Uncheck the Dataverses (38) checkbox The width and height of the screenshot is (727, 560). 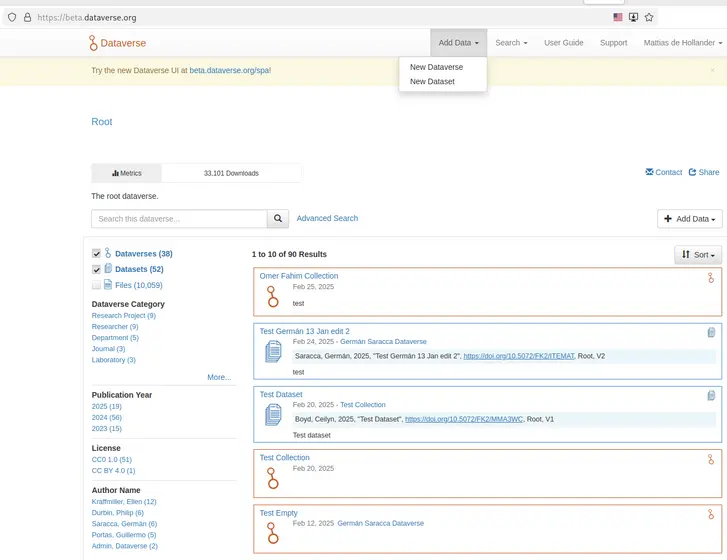pos(97,254)
